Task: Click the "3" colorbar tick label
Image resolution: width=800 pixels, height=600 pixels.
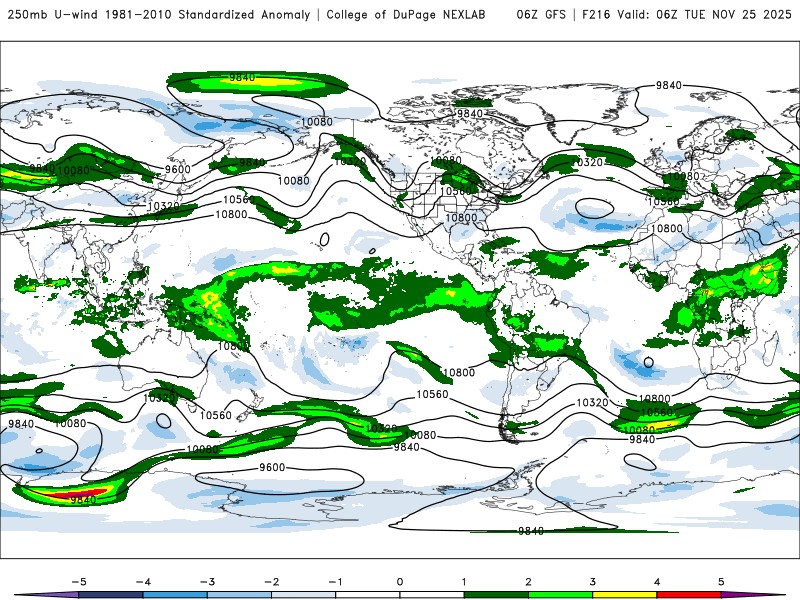Action: (593, 582)
